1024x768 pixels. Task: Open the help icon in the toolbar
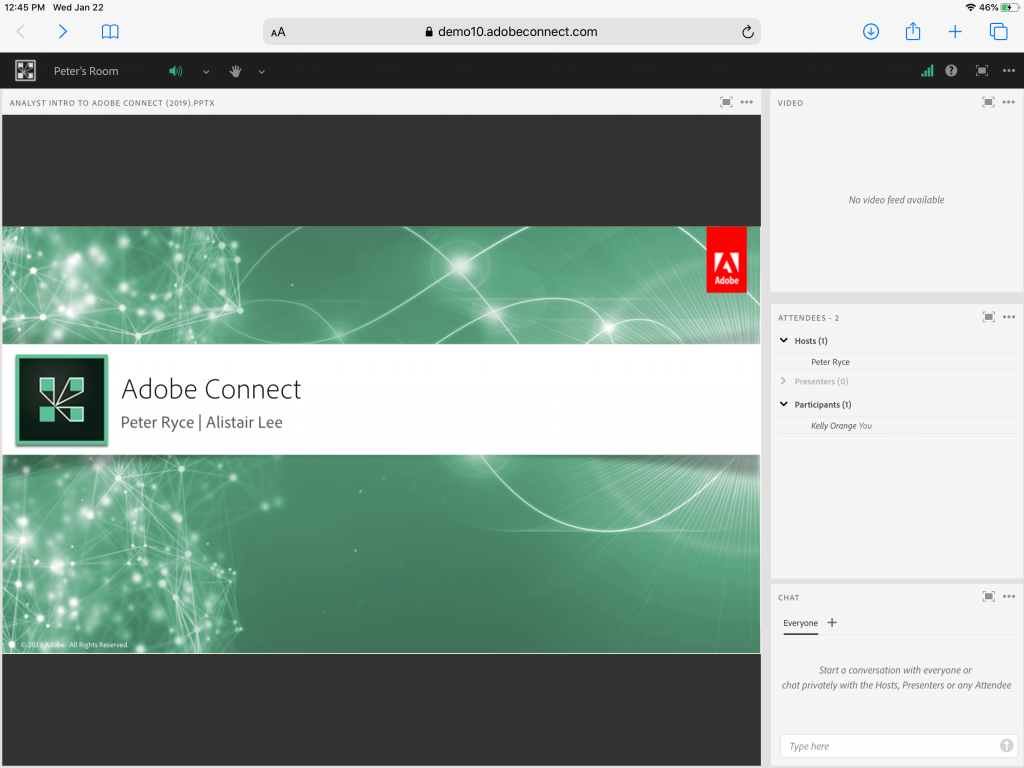[951, 71]
